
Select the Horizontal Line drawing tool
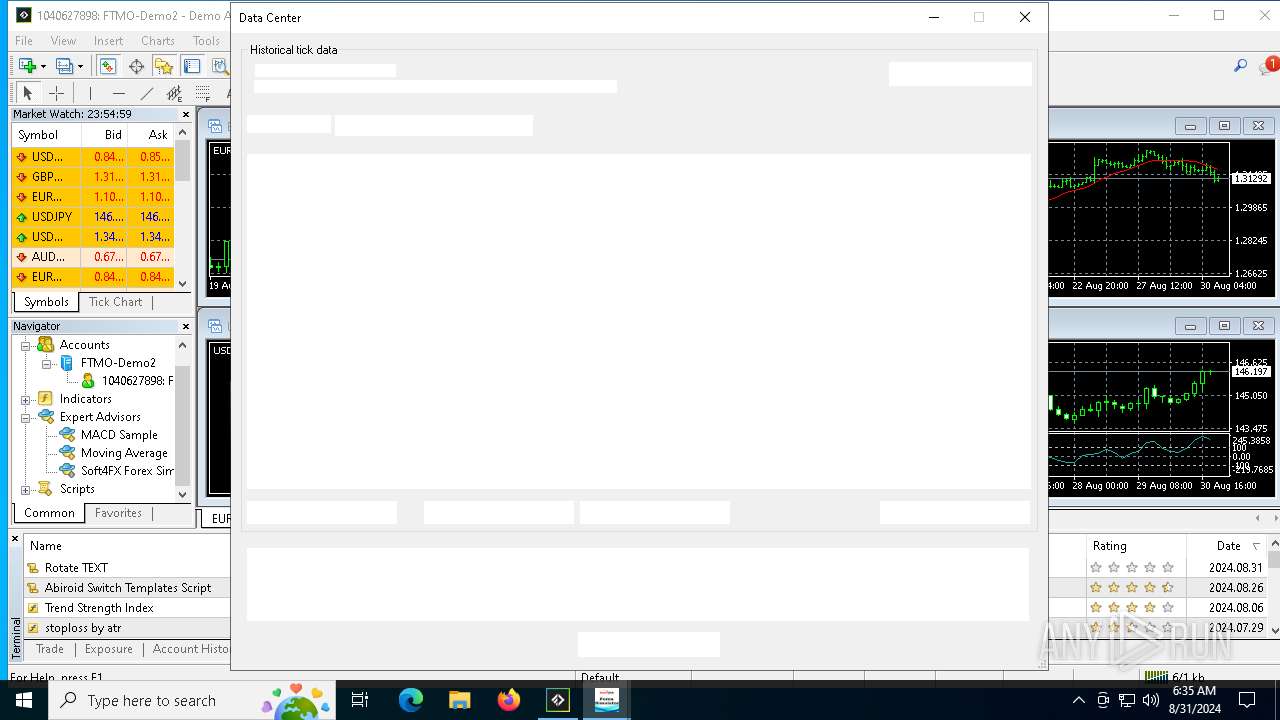[119, 93]
